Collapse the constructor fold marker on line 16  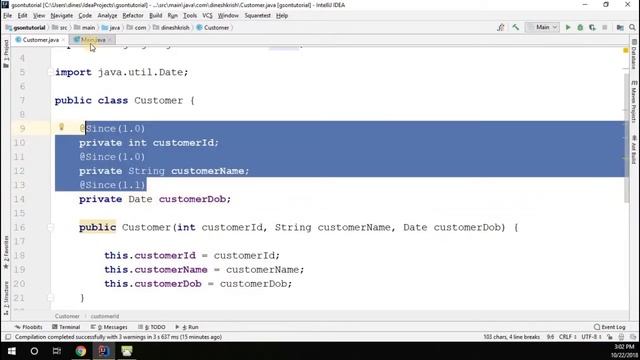[50, 227]
